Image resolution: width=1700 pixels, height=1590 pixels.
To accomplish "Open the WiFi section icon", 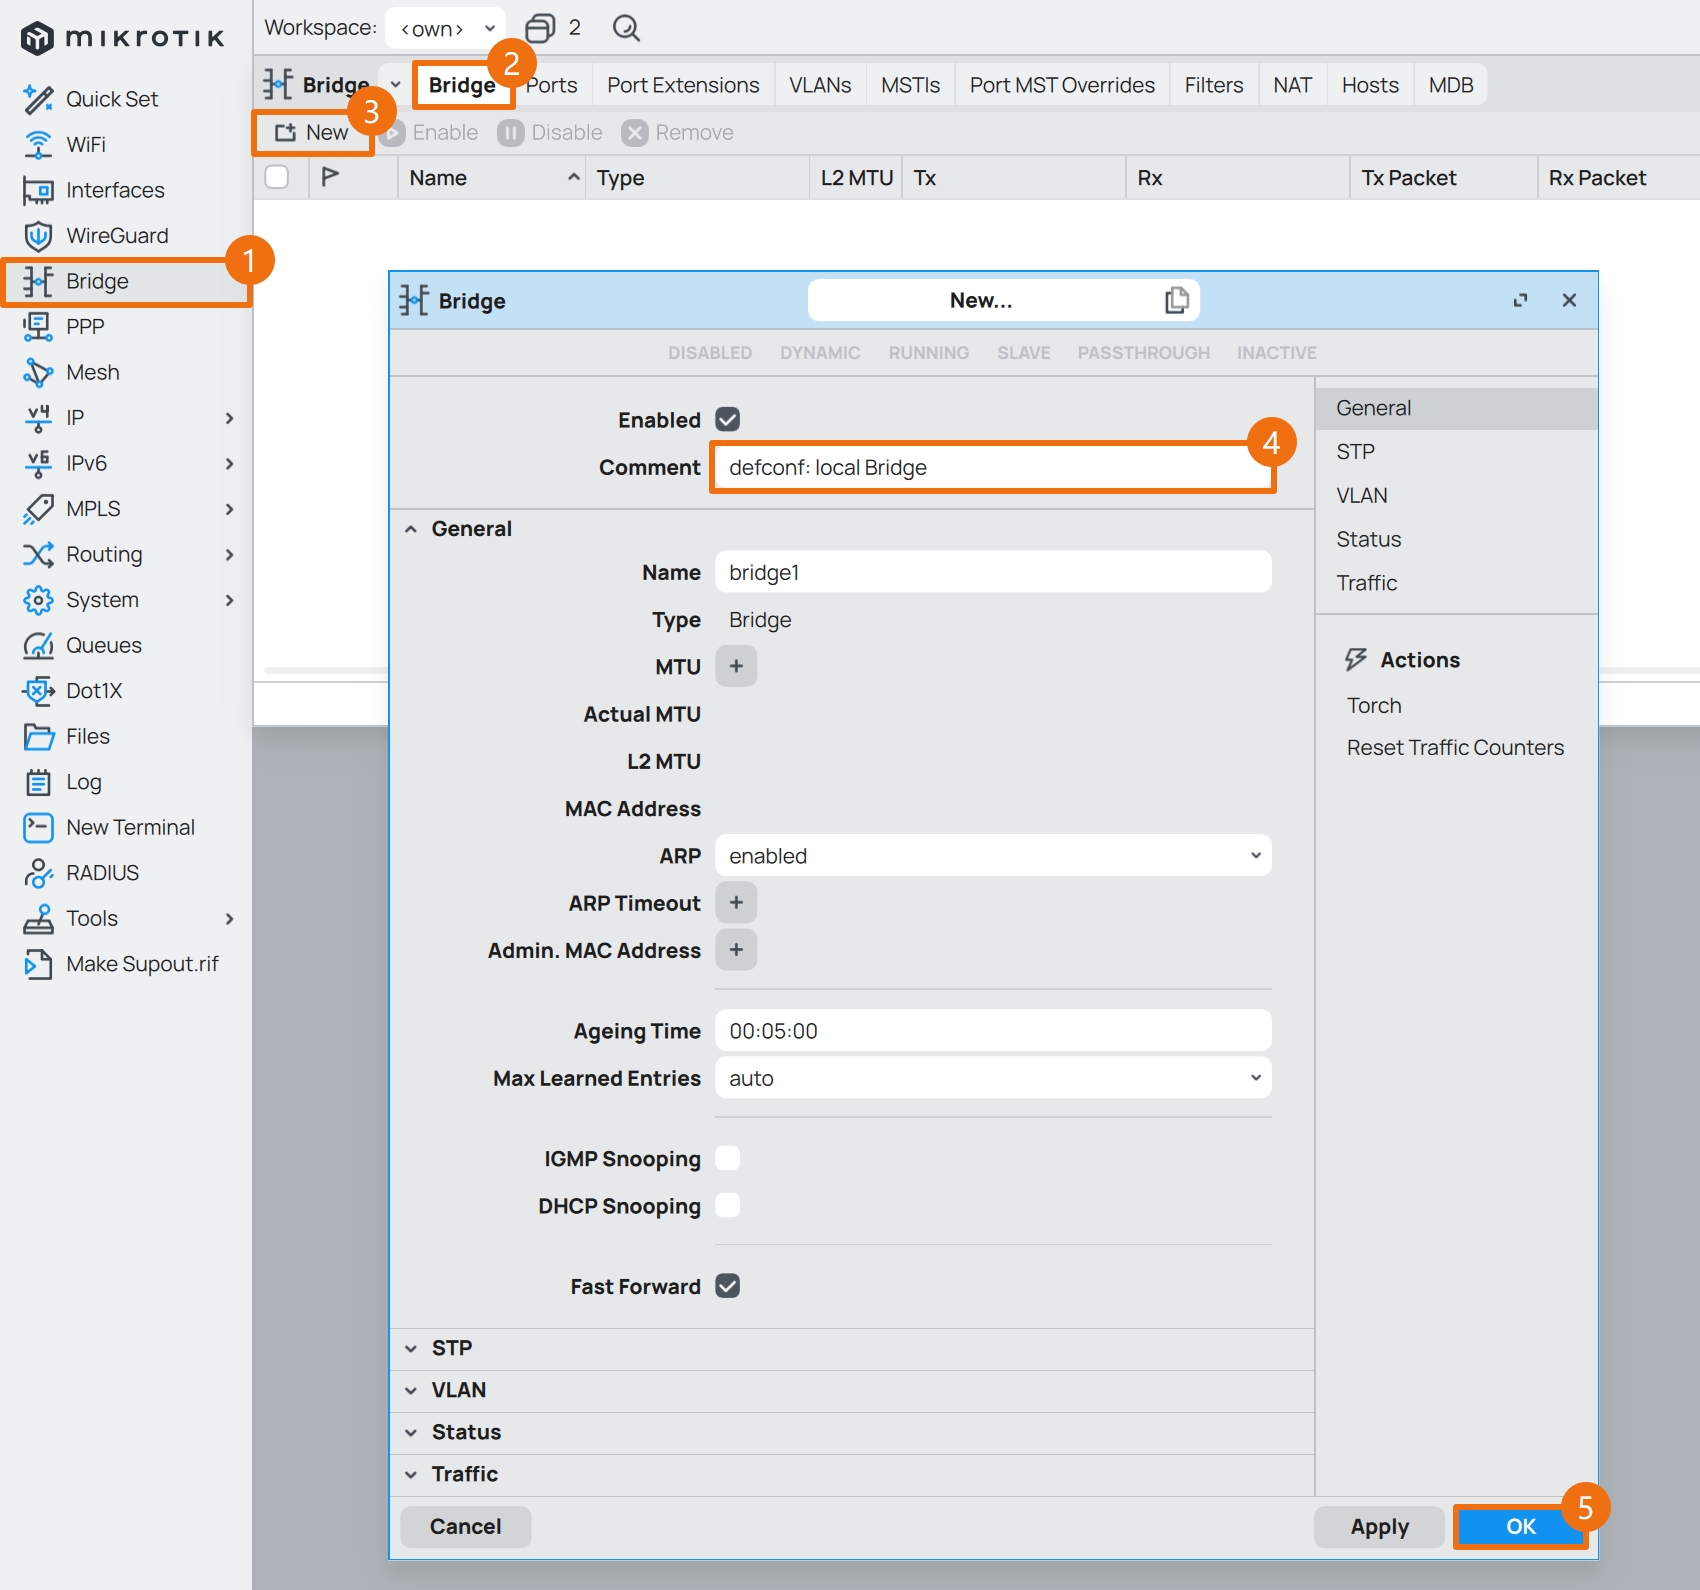I will coord(38,145).
